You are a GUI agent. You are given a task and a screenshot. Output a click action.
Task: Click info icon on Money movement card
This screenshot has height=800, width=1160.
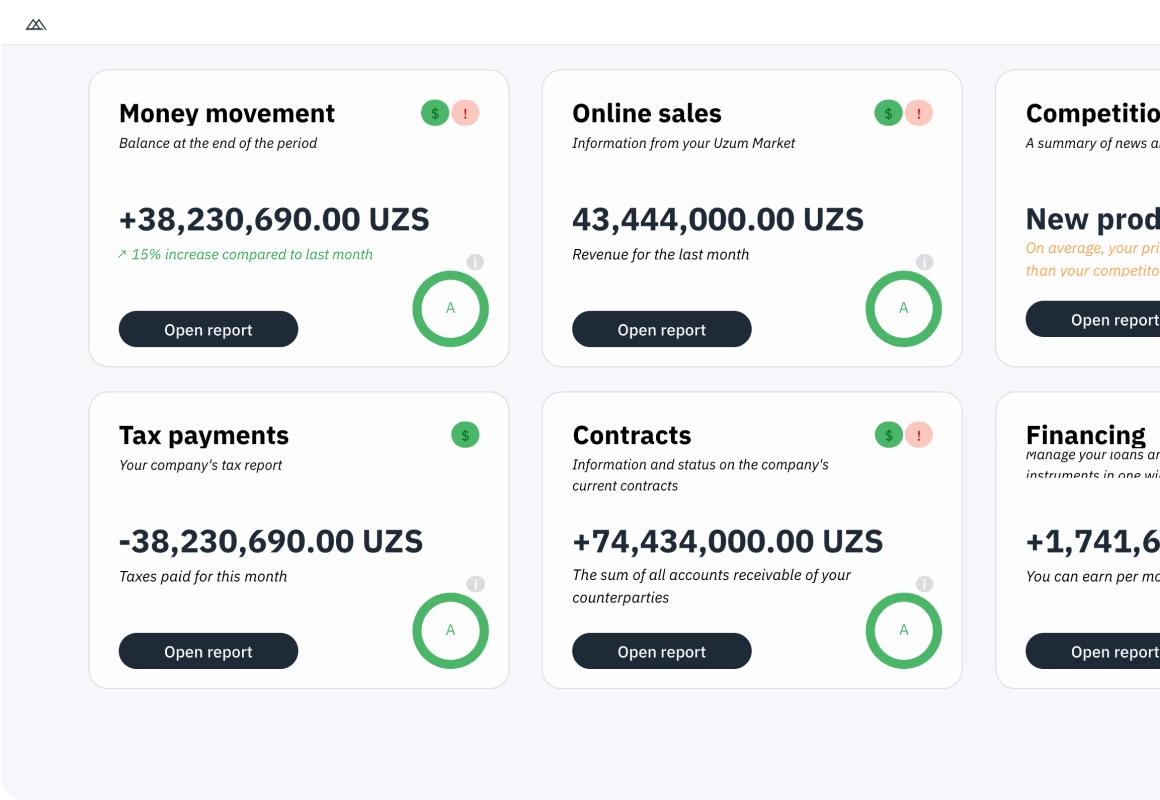pos(476,262)
